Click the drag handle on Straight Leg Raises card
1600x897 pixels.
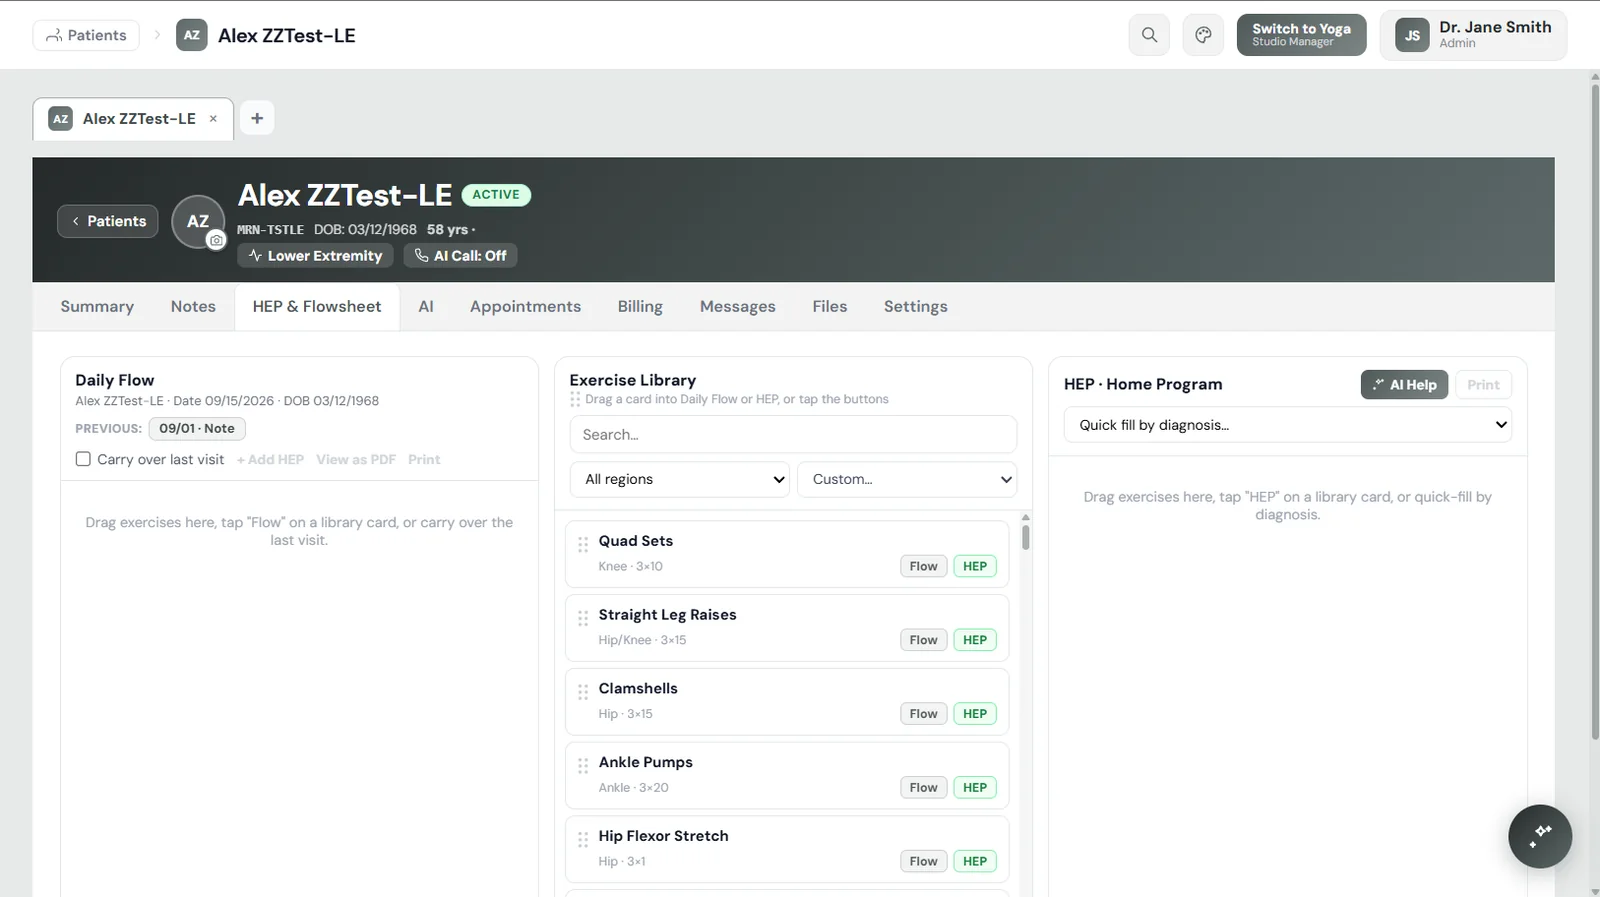pos(583,618)
